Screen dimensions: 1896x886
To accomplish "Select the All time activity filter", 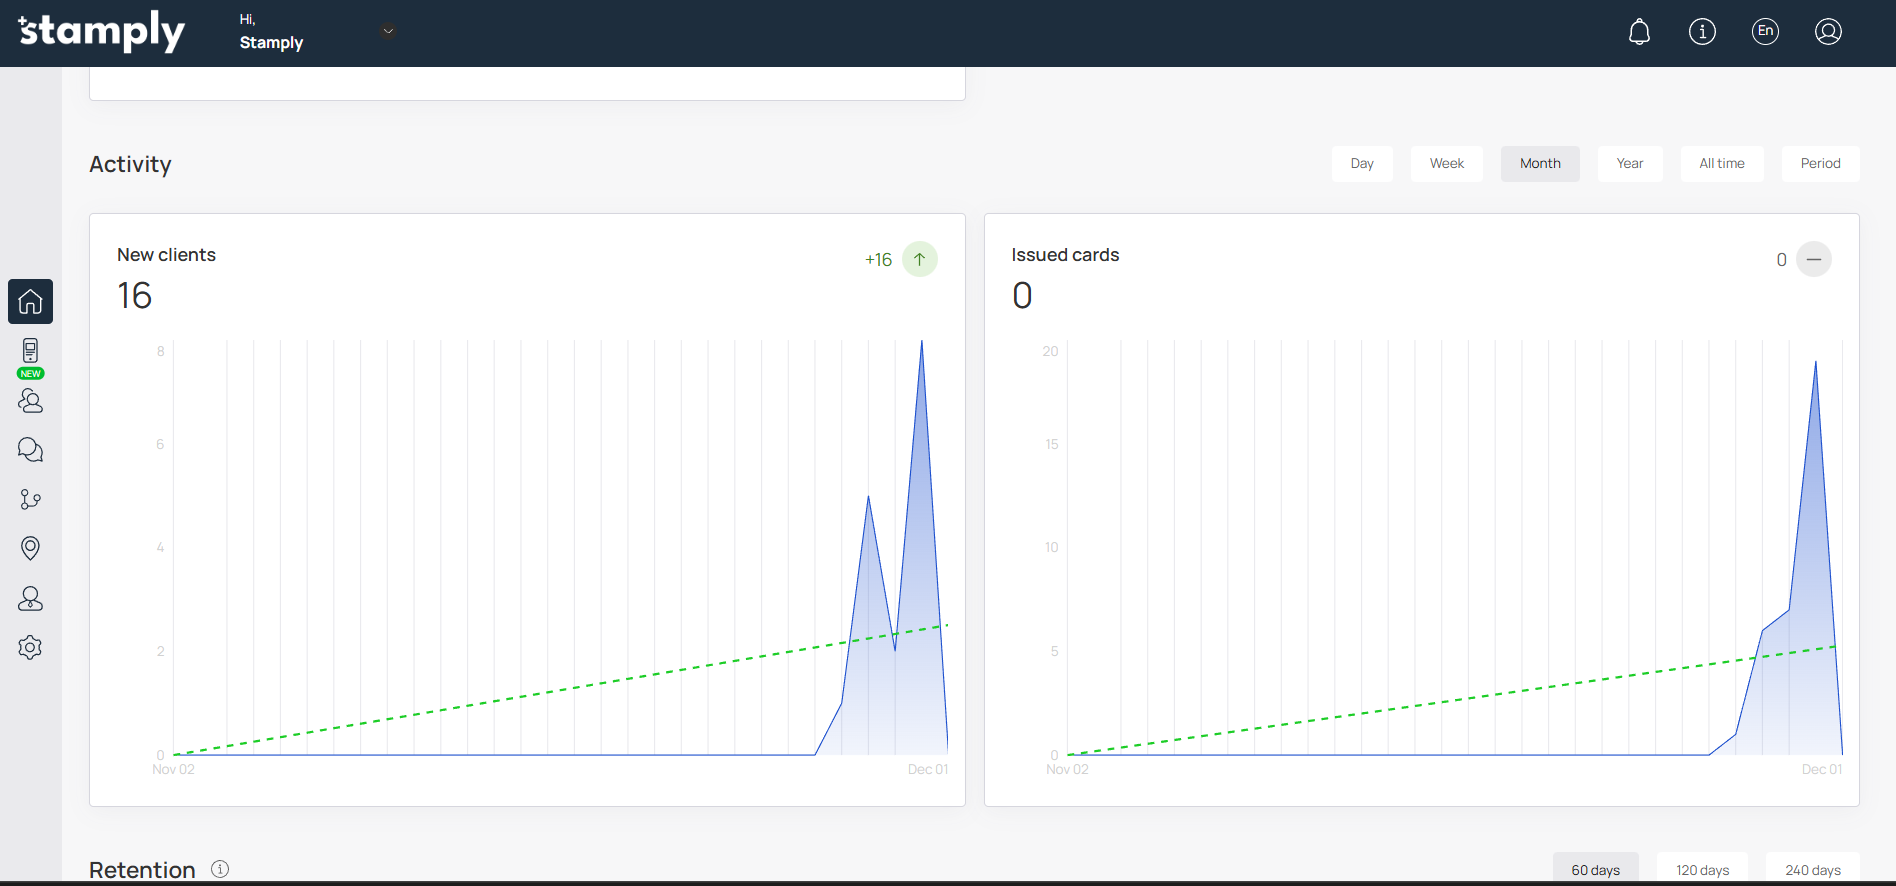I will pyautogui.click(x=1721, y=164).
